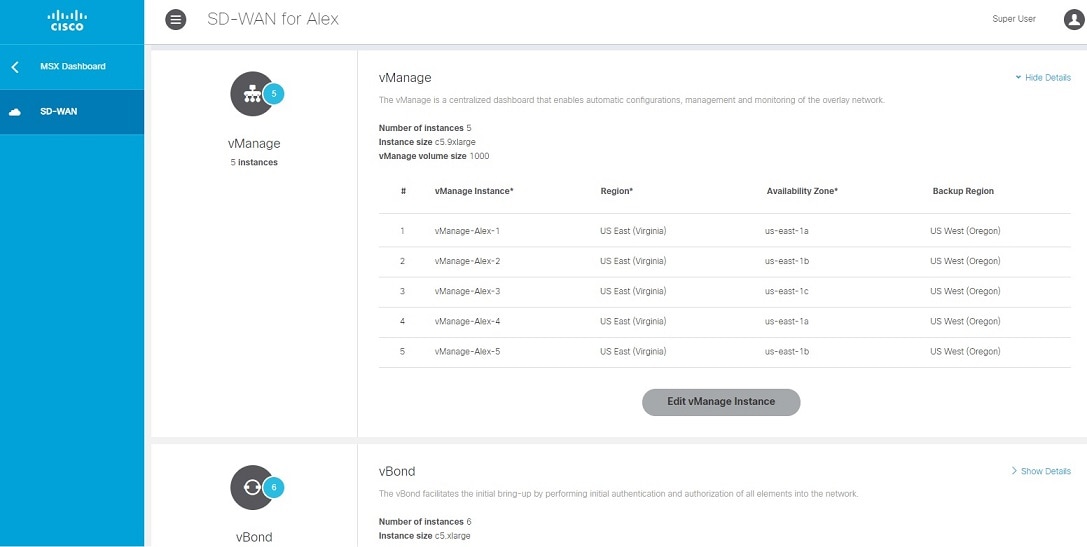Open the user profile avatar

1074,19
